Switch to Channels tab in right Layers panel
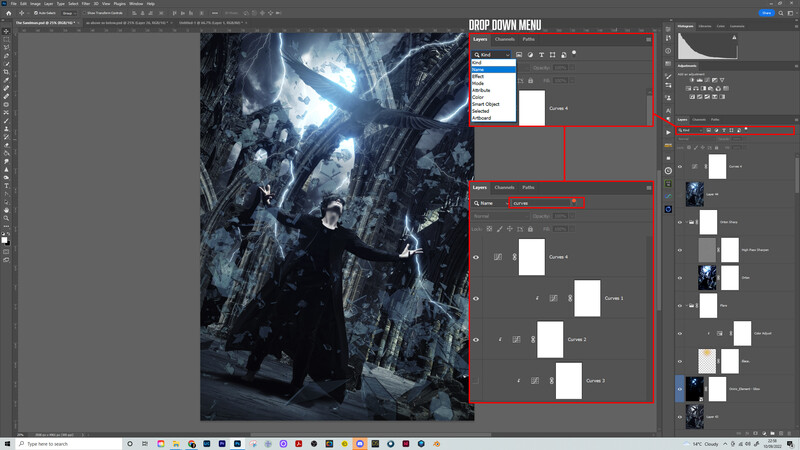This screenshot has width=800, height=450. tap(699, 119)
